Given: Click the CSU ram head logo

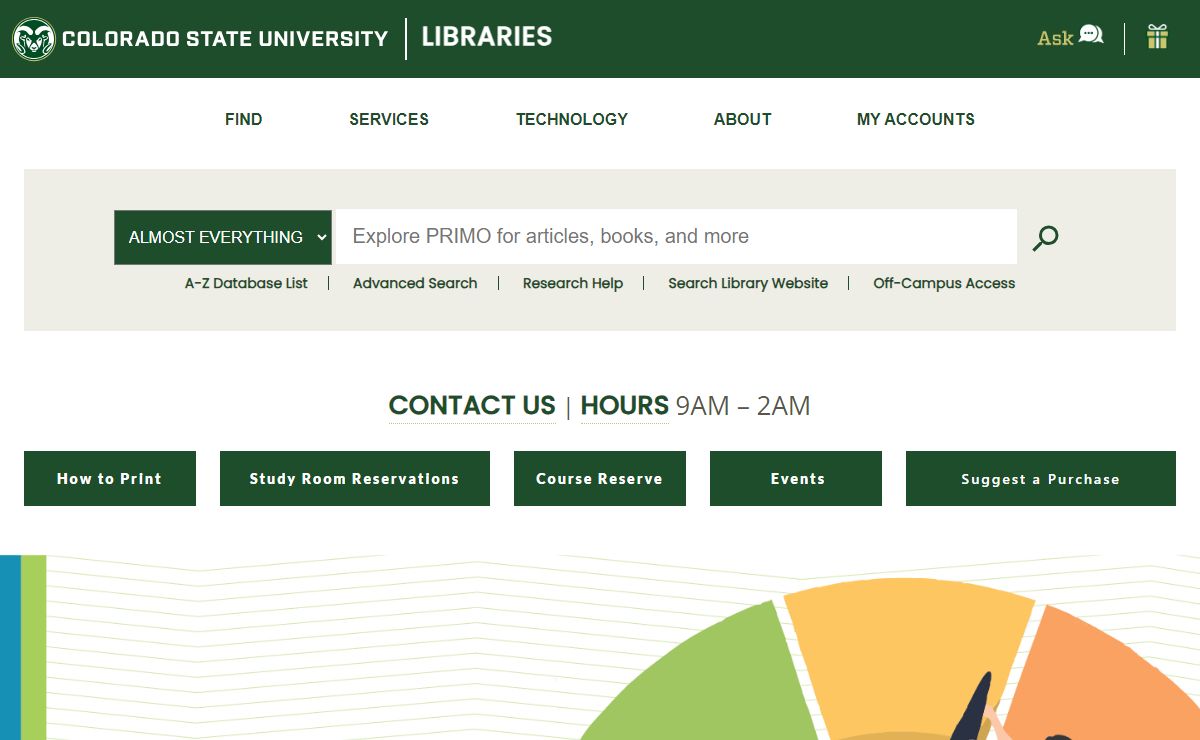Looking at the screenshot, I should (33, 39).
